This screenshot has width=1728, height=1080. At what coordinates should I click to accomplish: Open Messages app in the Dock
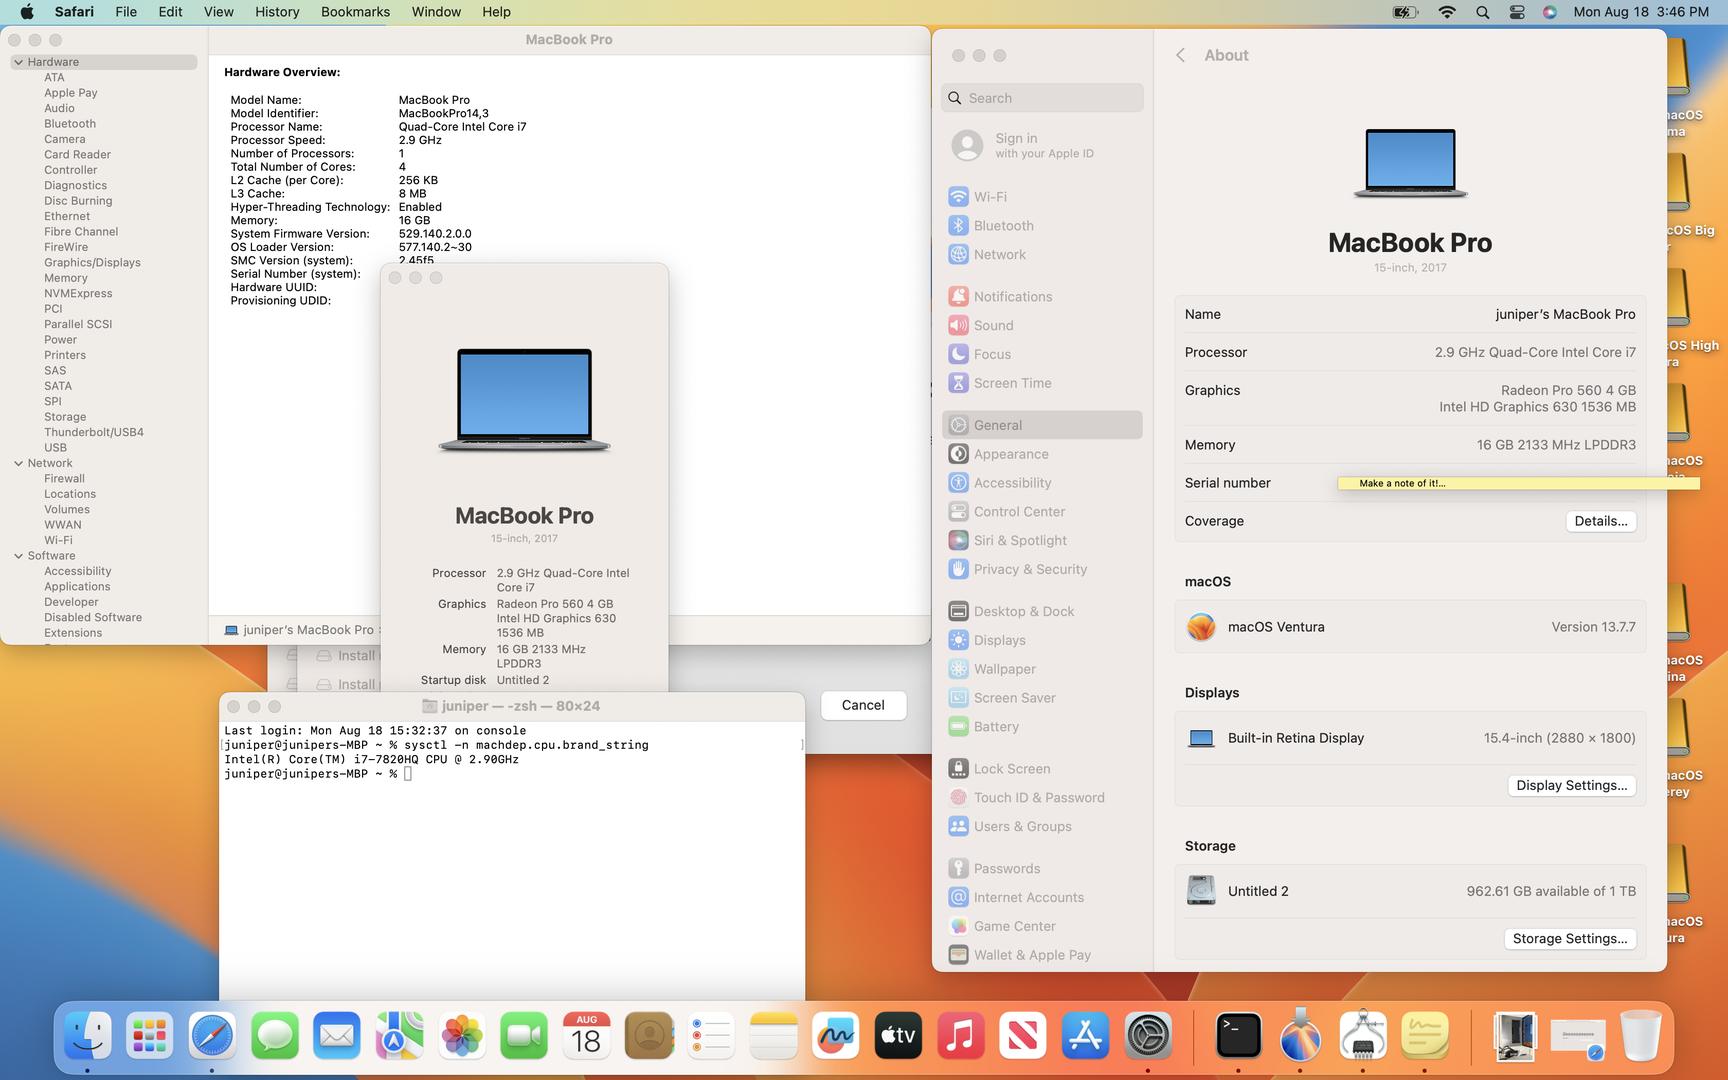pos(275,1036)
